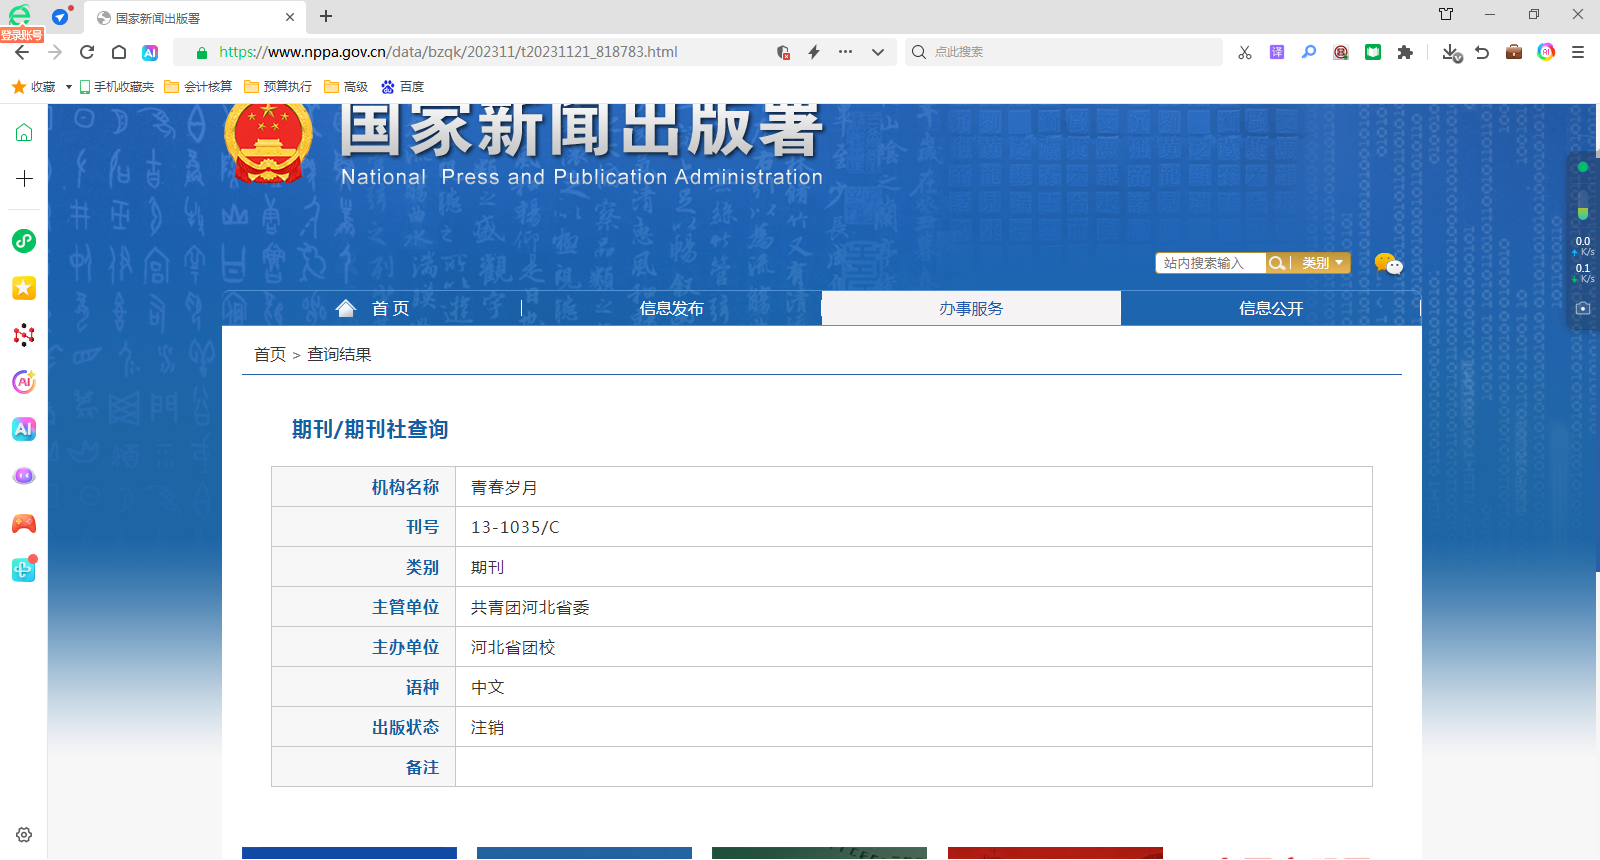Reload the page with refresh icon
Screen dimensions: 1600x860
87,52
